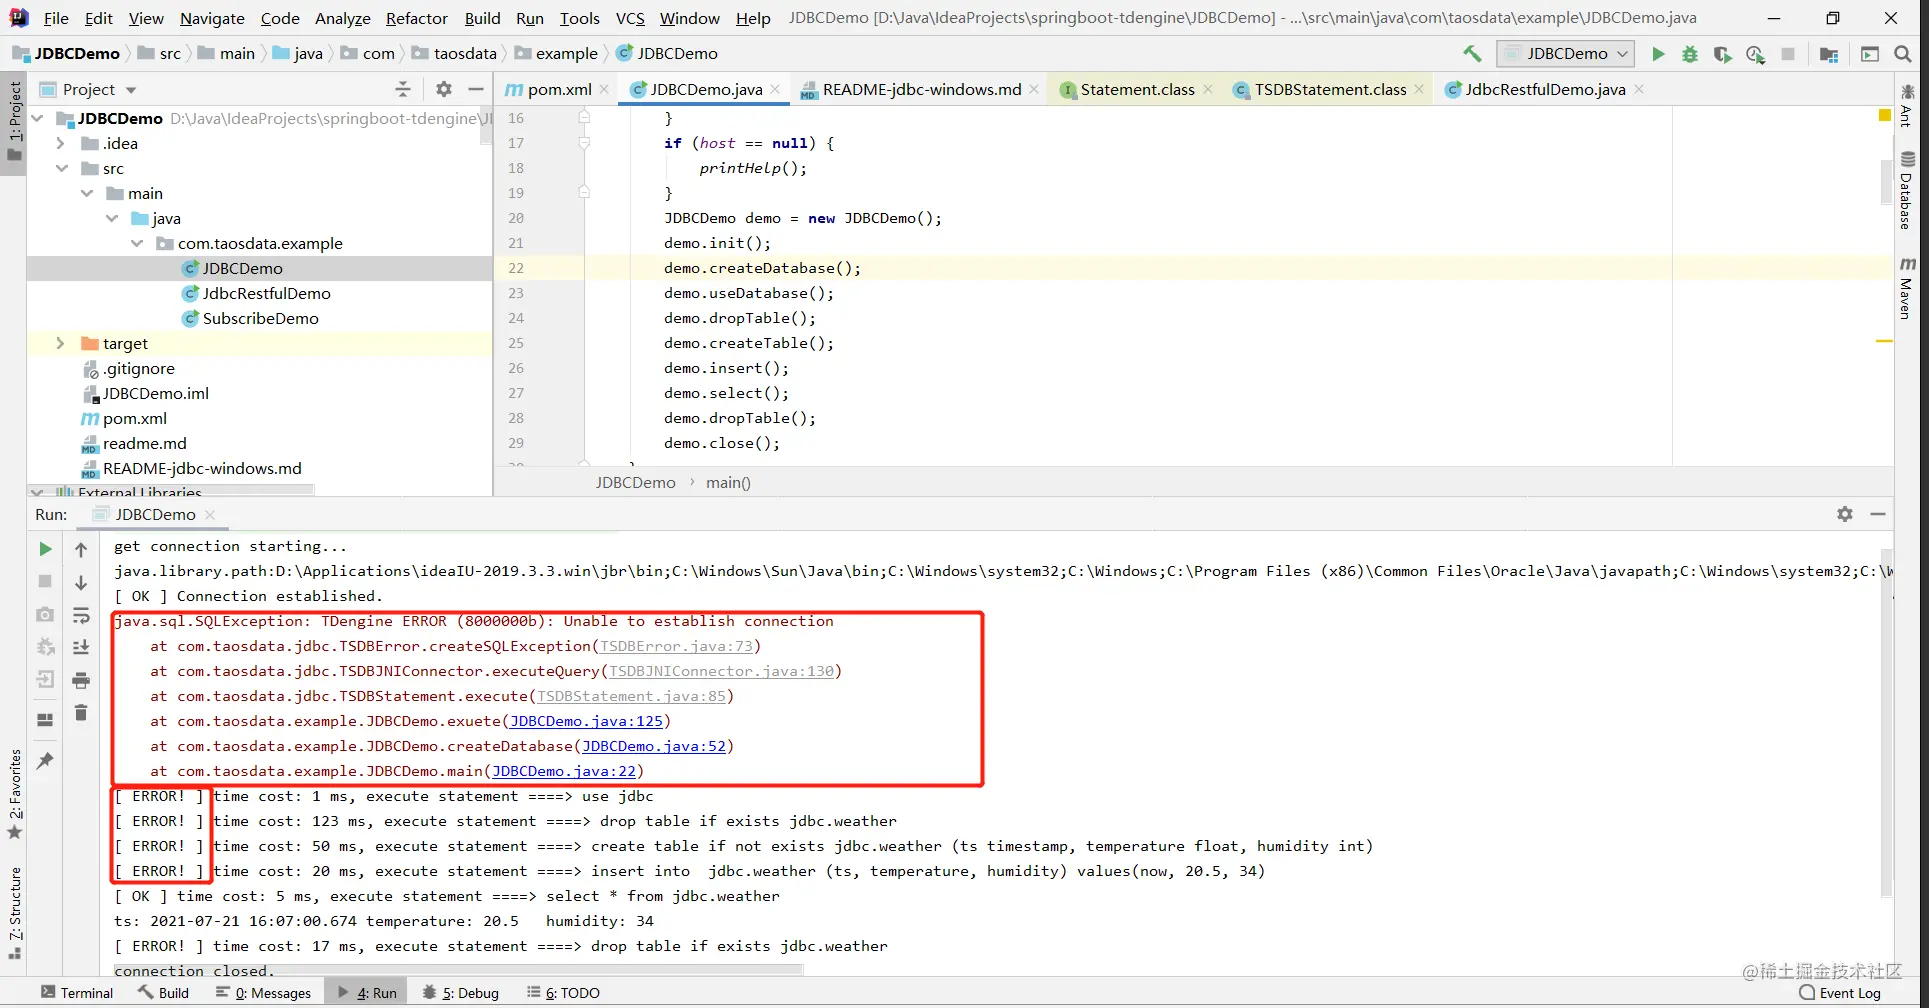Toggle the Project side tab
Image resolution: width=1929 pixels, height=1008 pixels.
pyautogui.click(x=14, y=122)
